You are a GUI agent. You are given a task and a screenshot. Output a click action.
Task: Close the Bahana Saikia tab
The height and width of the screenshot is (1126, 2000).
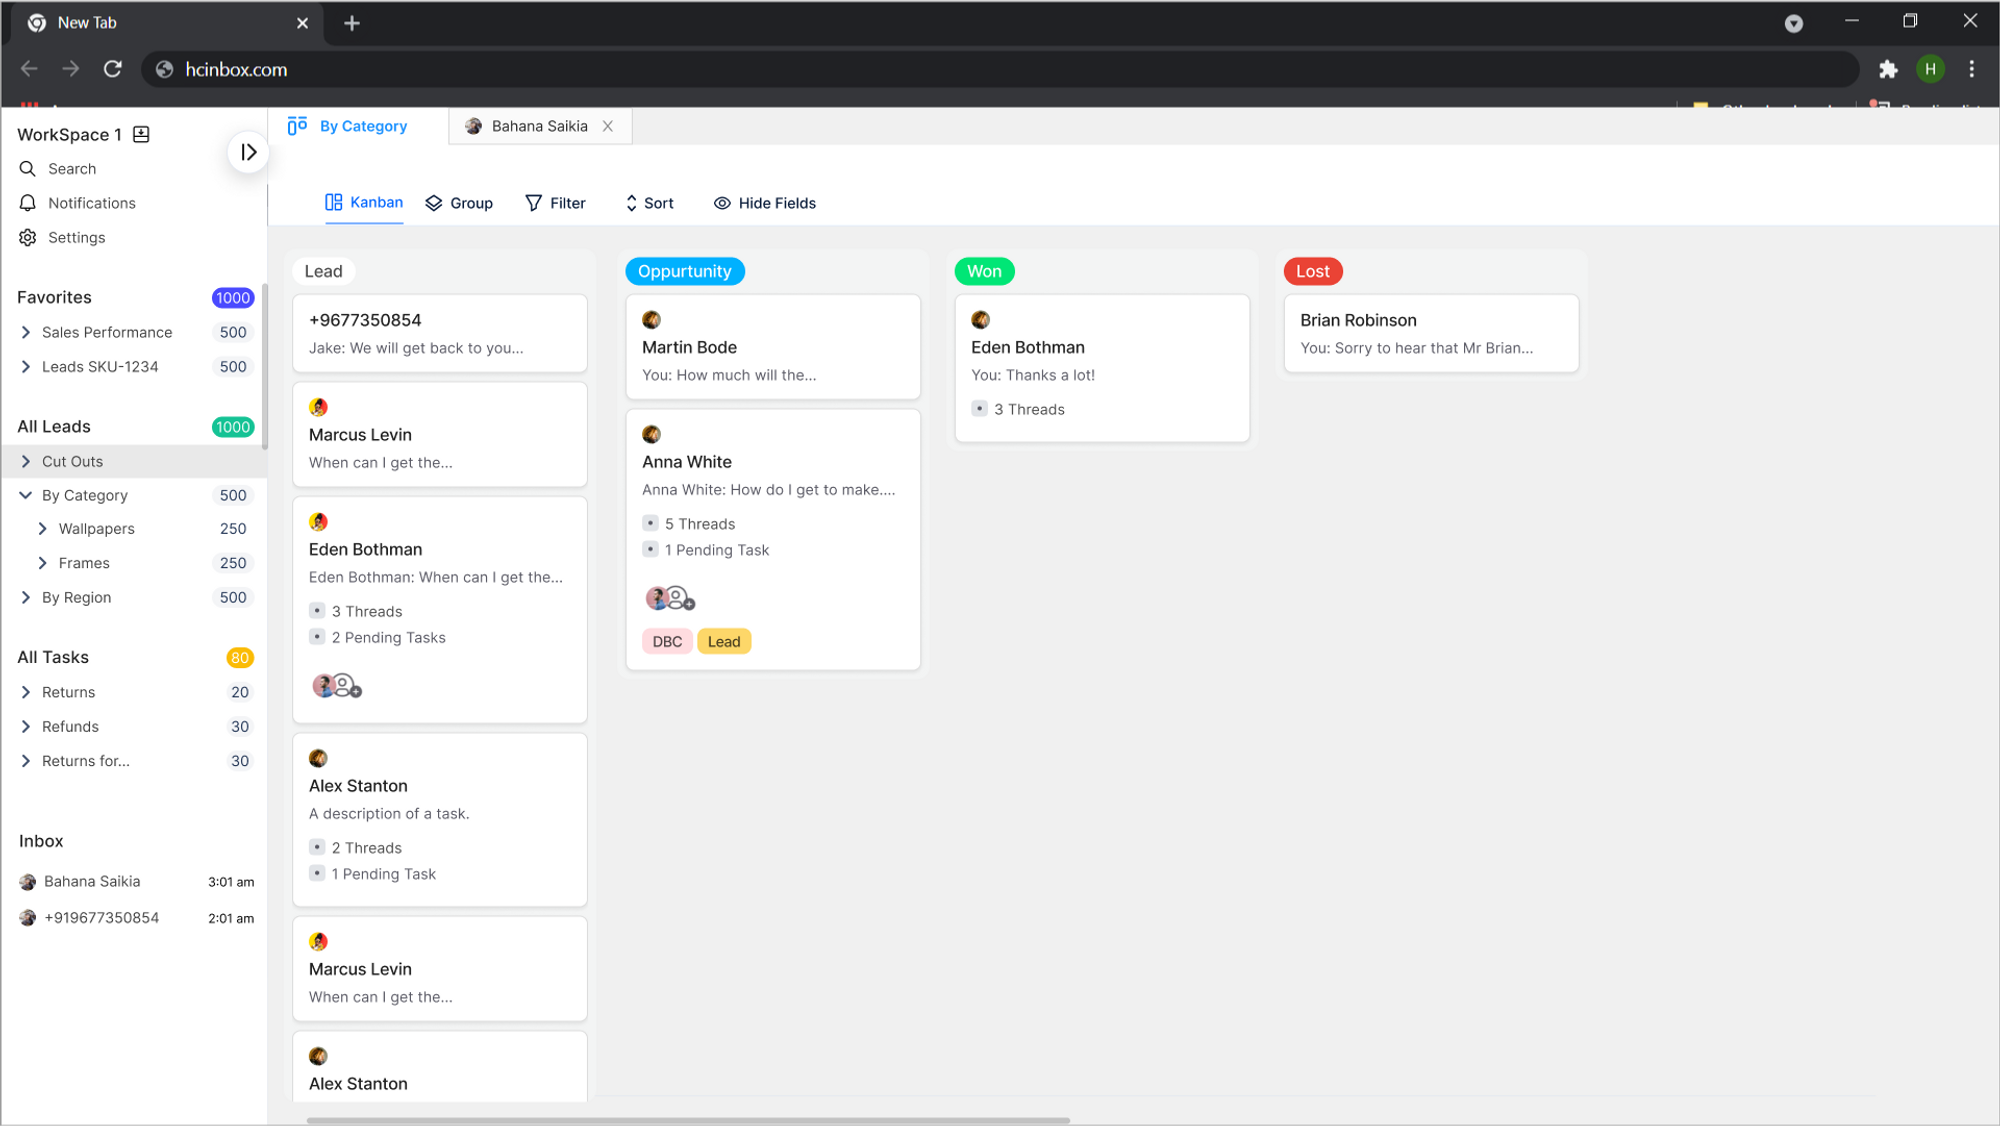[x=608, y=126]
